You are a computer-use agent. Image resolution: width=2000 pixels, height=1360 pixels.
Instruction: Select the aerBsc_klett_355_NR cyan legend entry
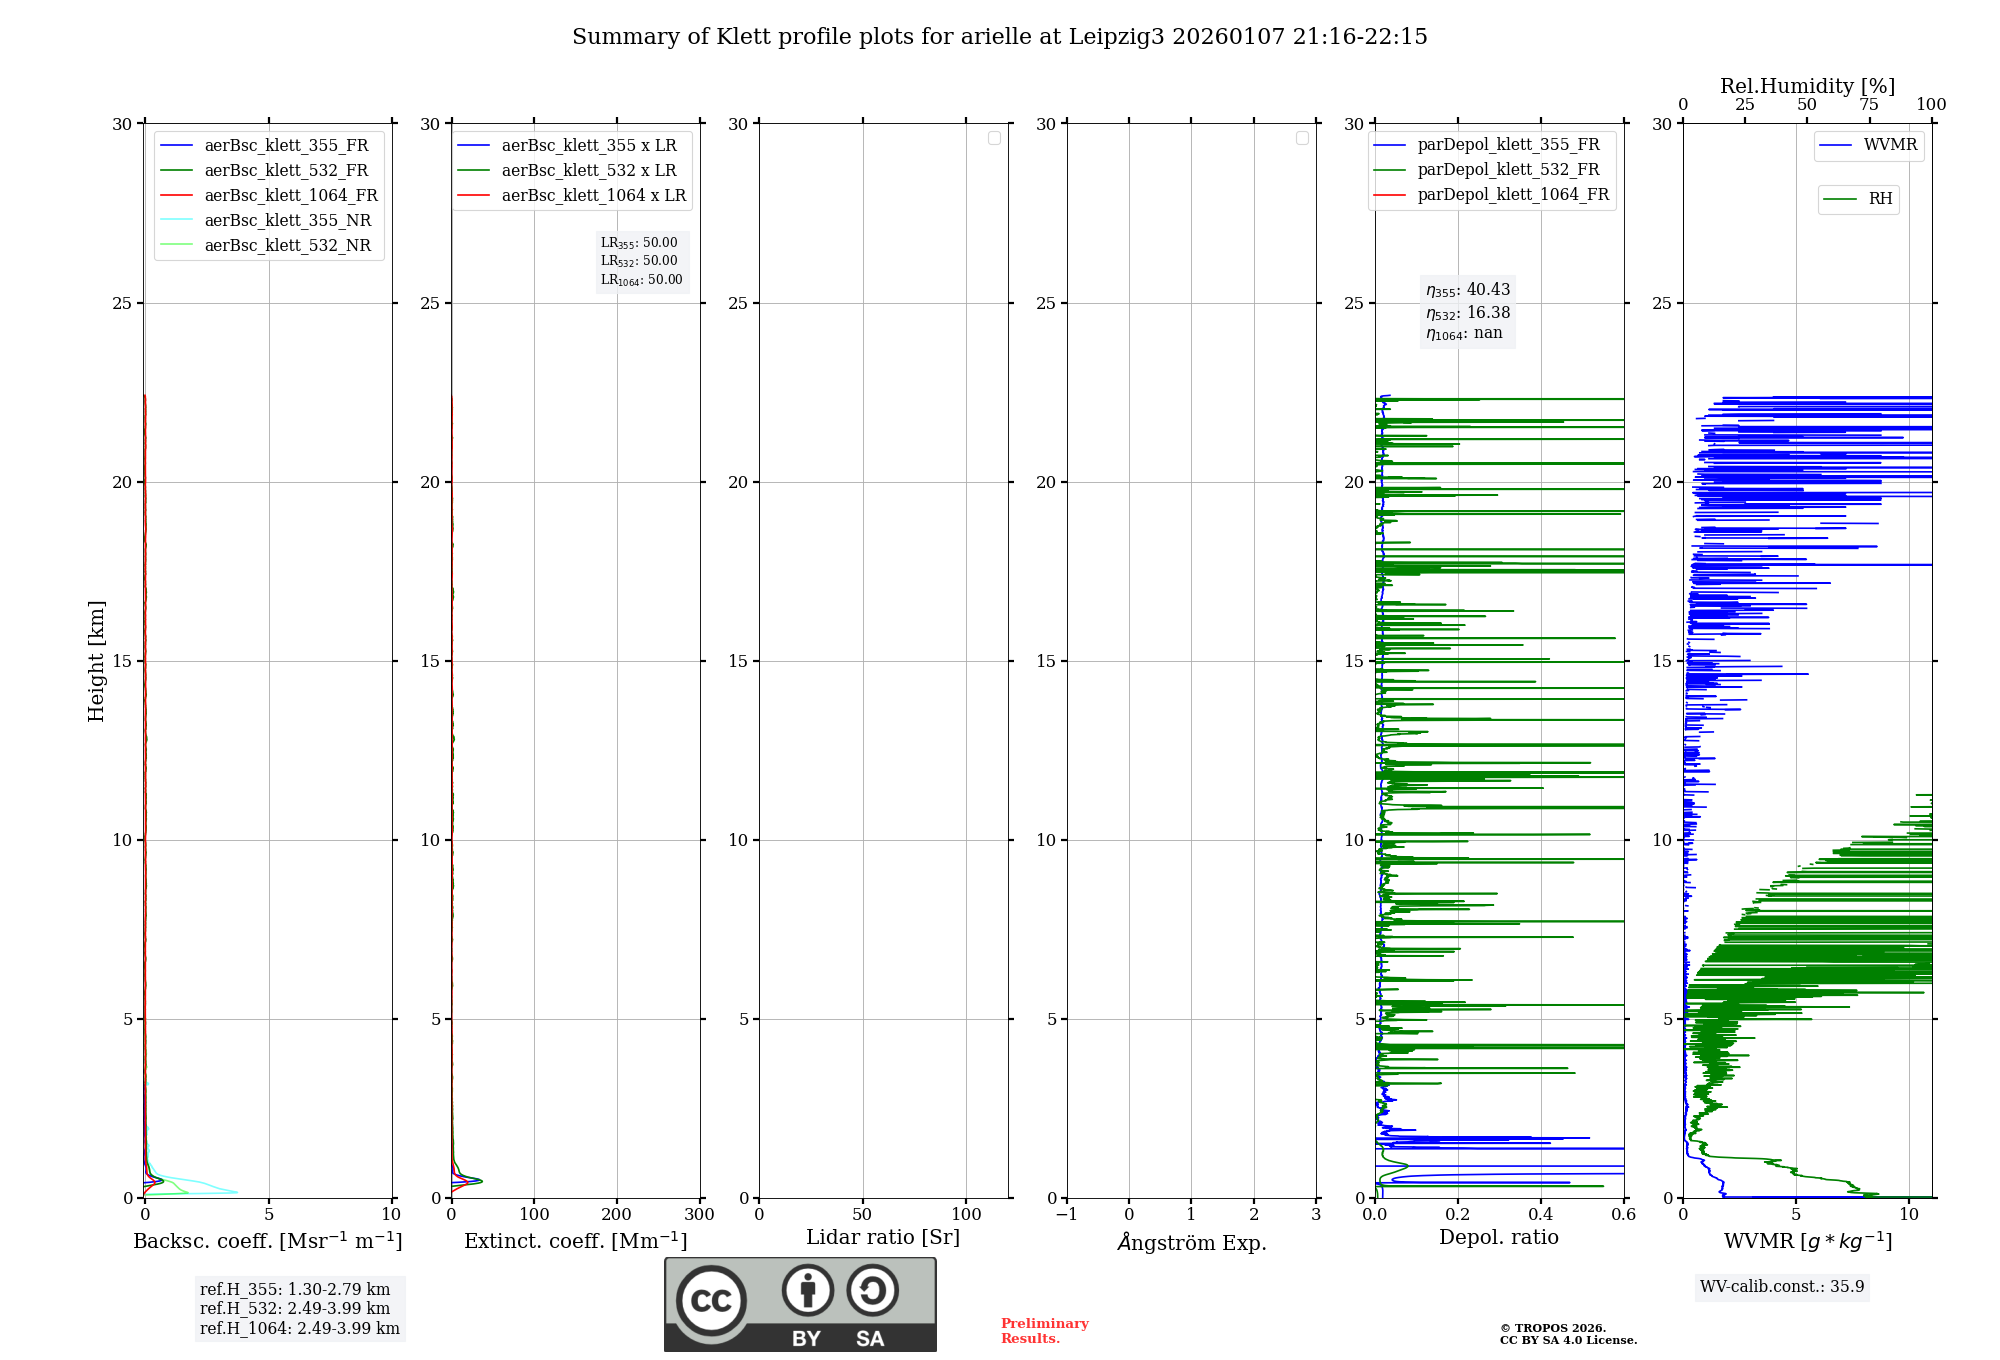pos(287,221)
